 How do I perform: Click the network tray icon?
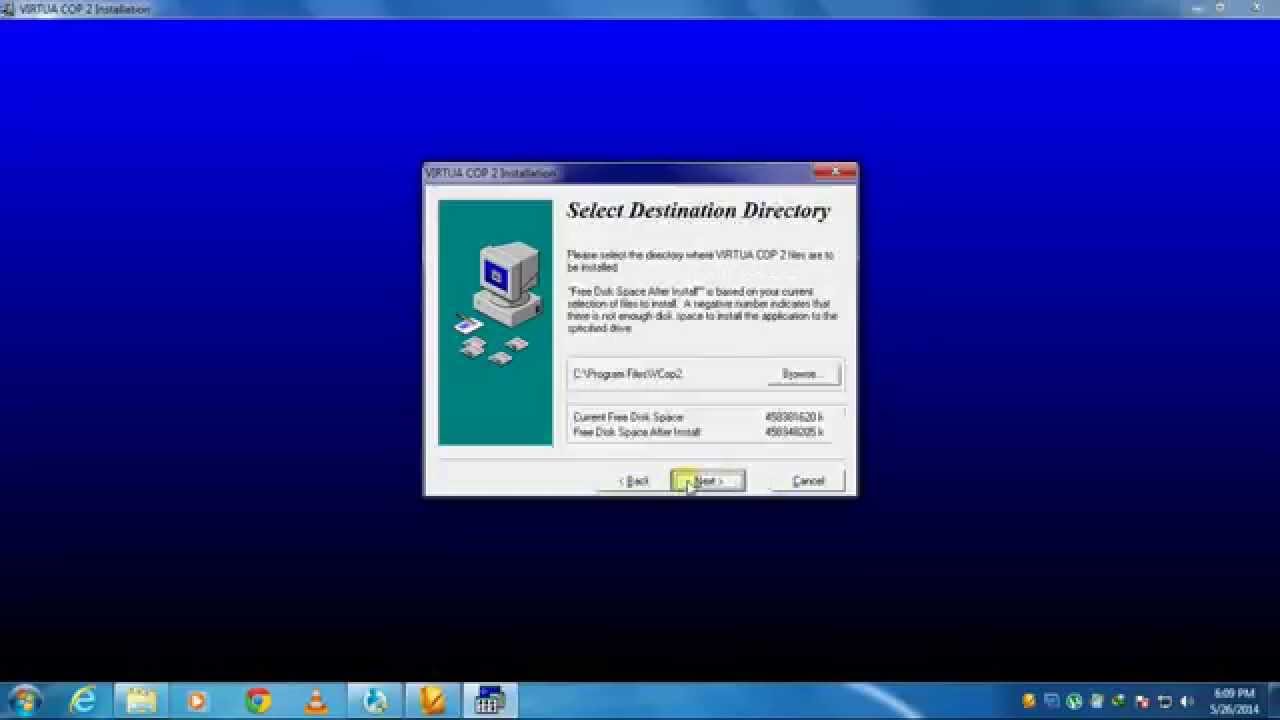point(1165,701)
